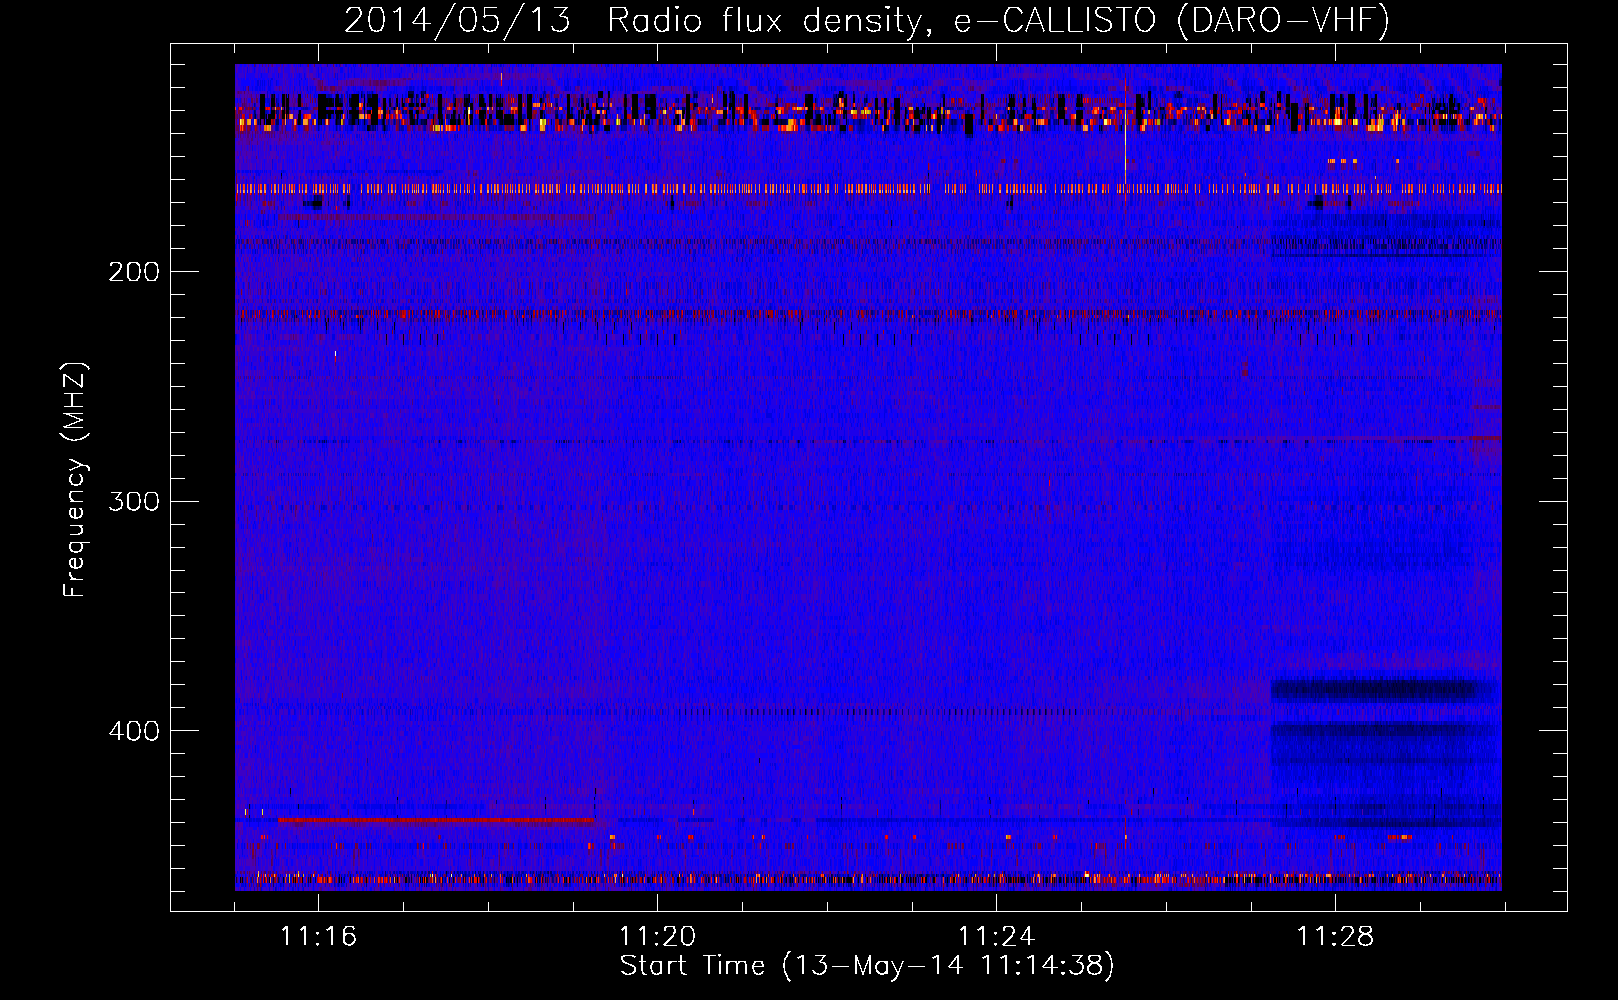Click the "11:28" time tick label

click(x=1335, y=937)
